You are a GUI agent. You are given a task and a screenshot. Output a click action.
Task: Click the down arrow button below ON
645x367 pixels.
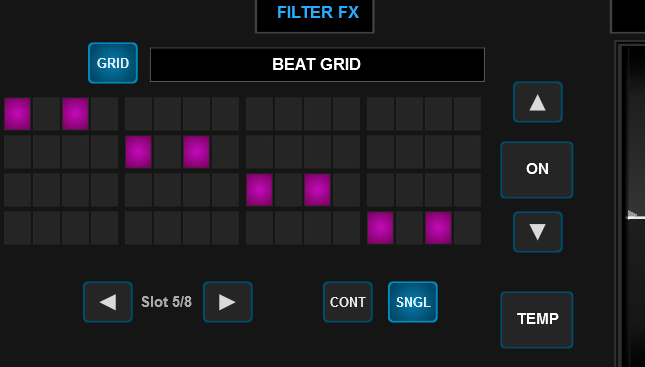tap(538, 232)
